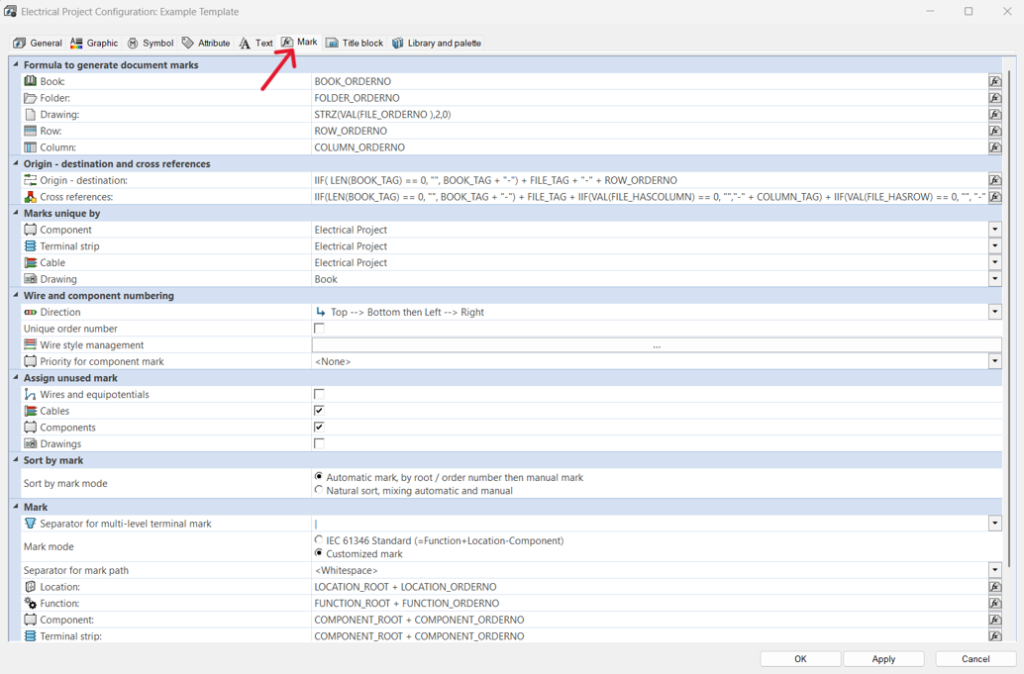Click the Separator for multi-level terminal icon
Viewport: 1024px width, 674px height.
coord(30,524)
